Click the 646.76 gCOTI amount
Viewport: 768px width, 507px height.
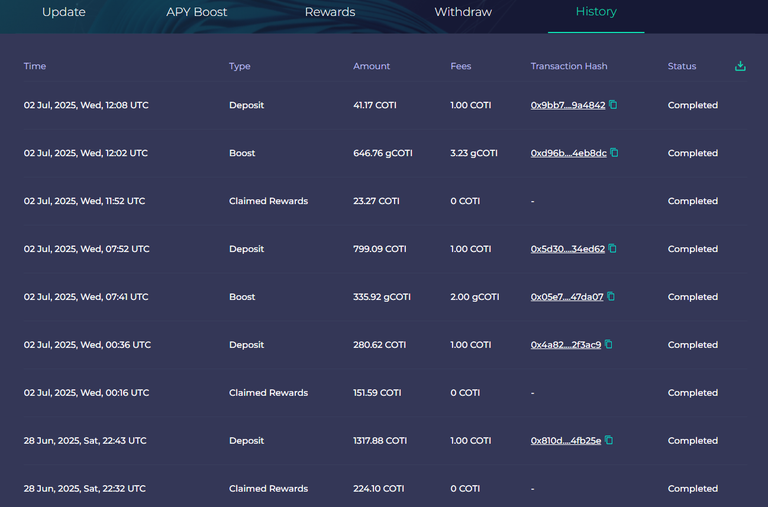(383, 153)
